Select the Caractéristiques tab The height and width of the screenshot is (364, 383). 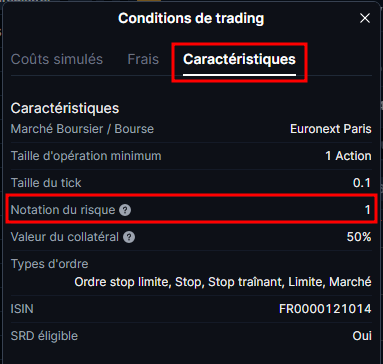point(239,59)
